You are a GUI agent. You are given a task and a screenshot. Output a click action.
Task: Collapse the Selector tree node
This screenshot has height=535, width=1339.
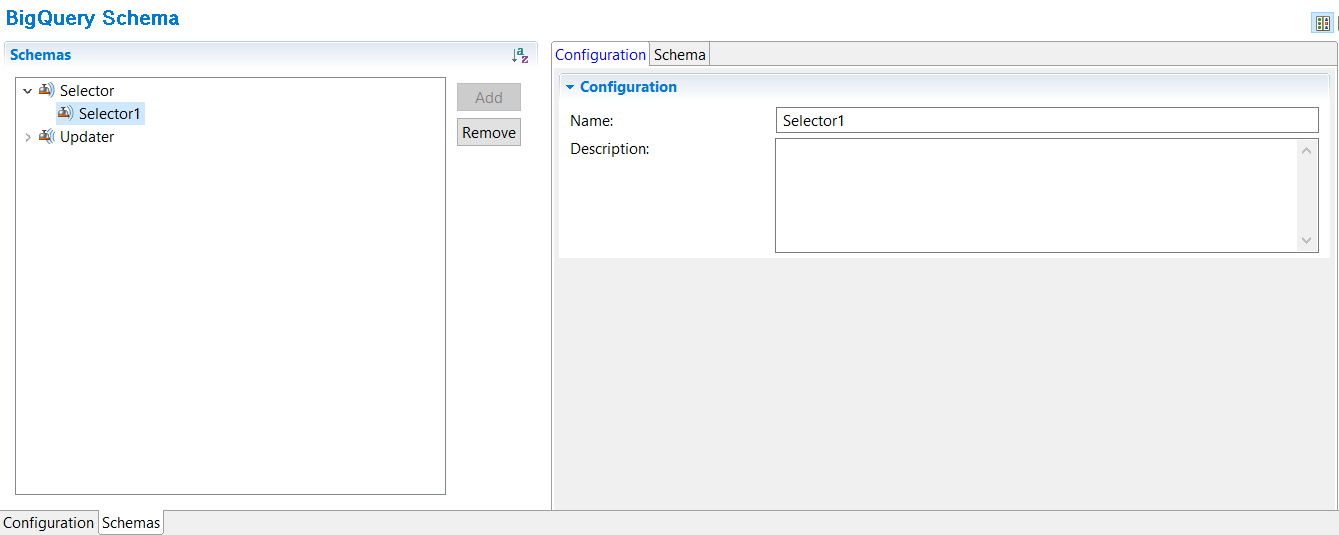click(27, 91)
